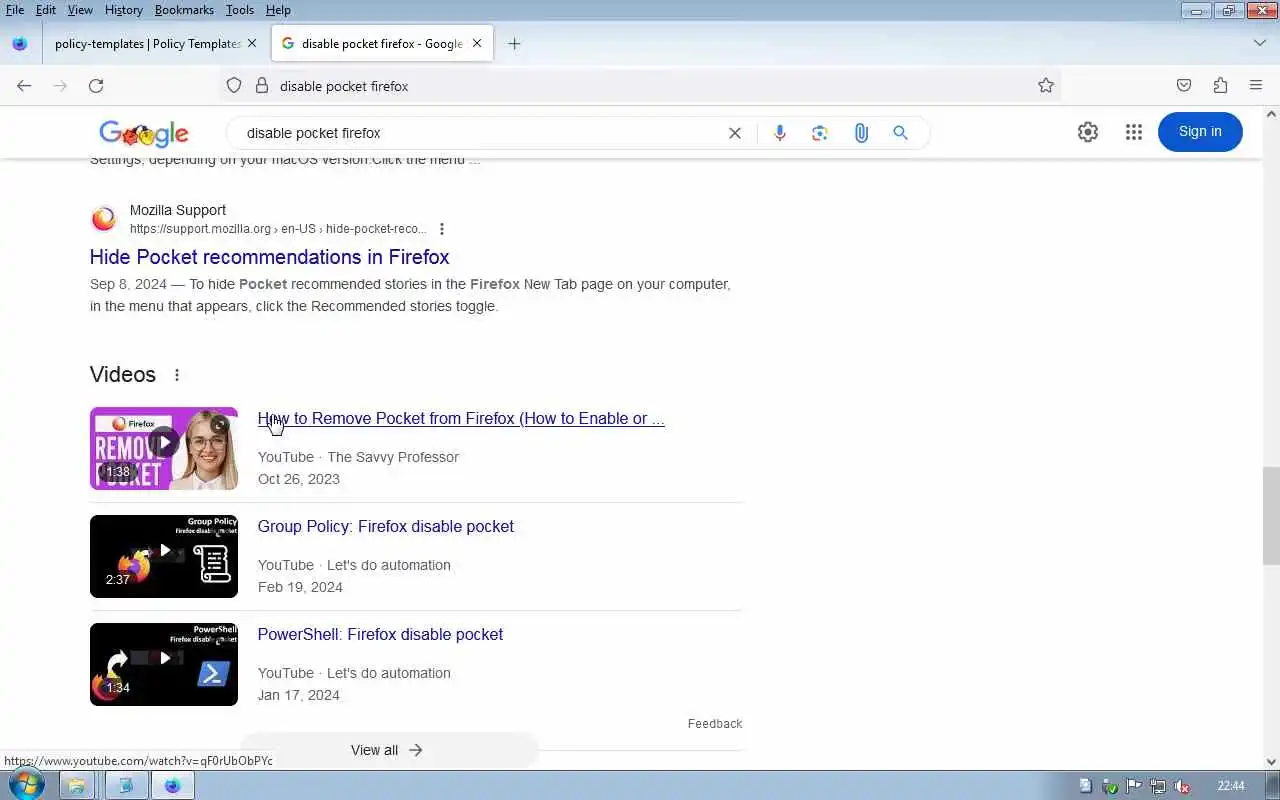Close the policy-templates tab

[x=252, y=44]
